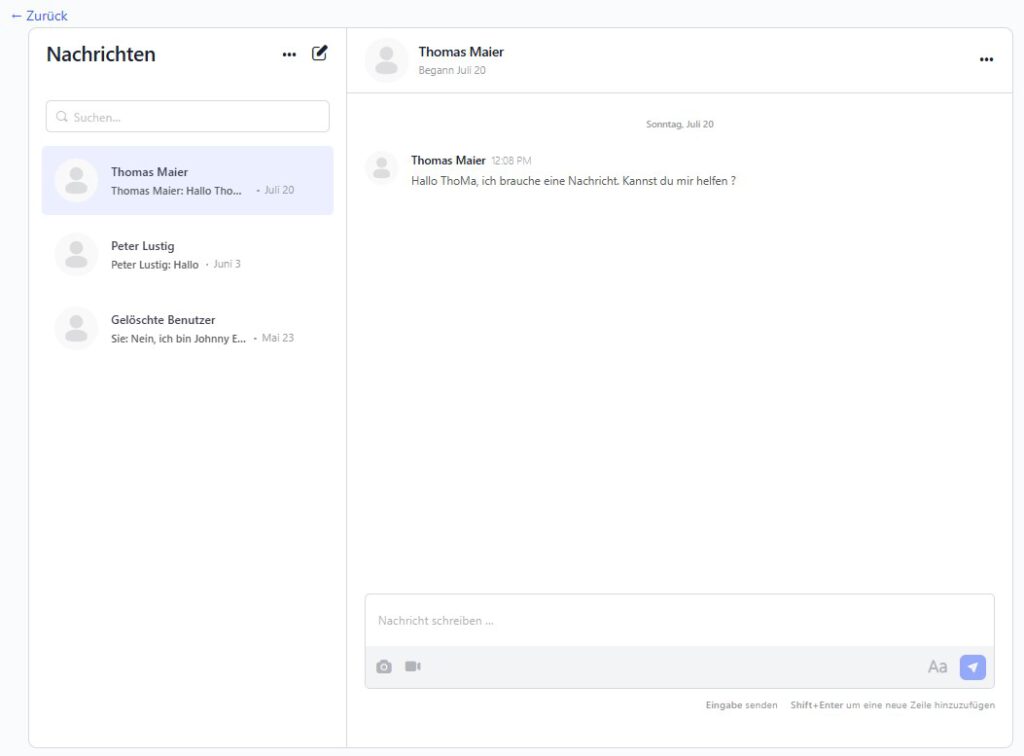Click the compose new message icon
The height and width of the screenshot is (756, 1024).
[x=319, y=54]
